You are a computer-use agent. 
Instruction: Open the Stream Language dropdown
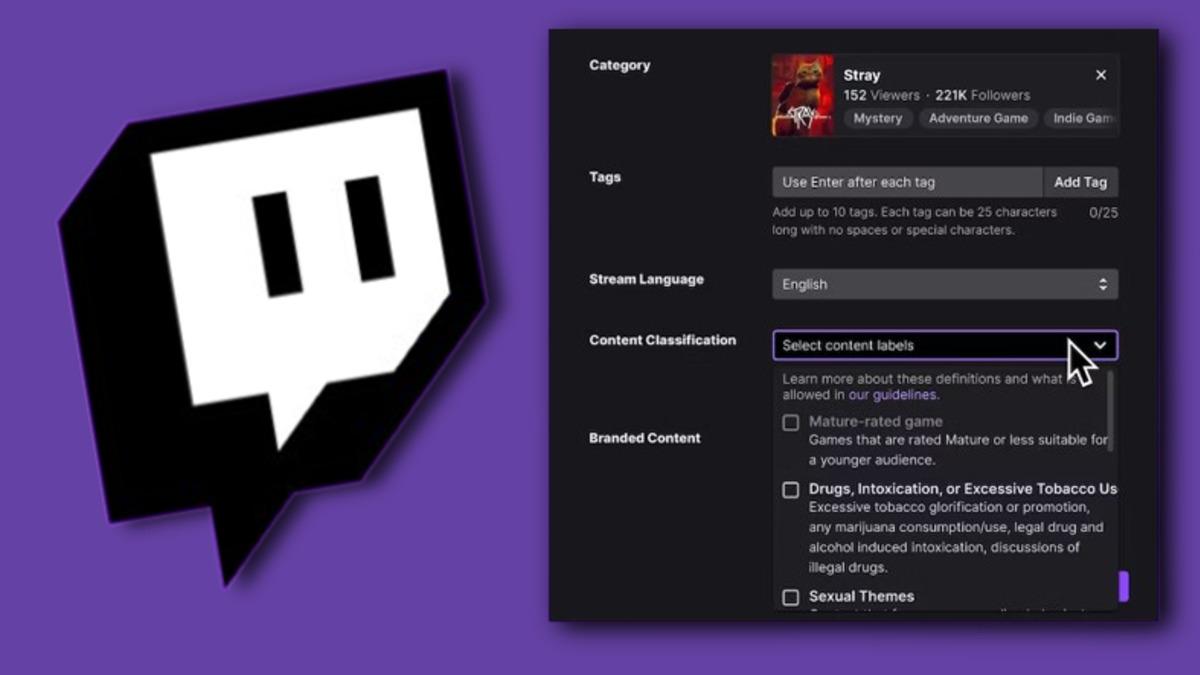(x=944, y=284)
